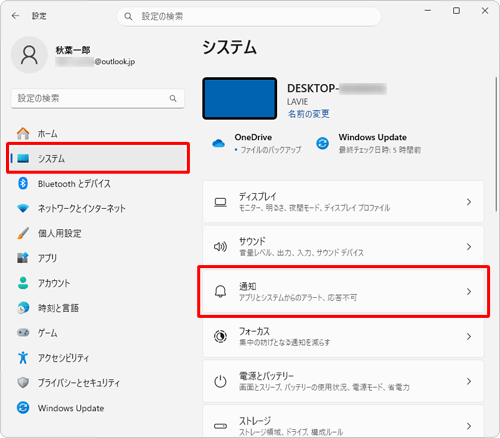The image size is (500, 438).
Task: Click the ゲーム controller icon
Action: [23, 333]
